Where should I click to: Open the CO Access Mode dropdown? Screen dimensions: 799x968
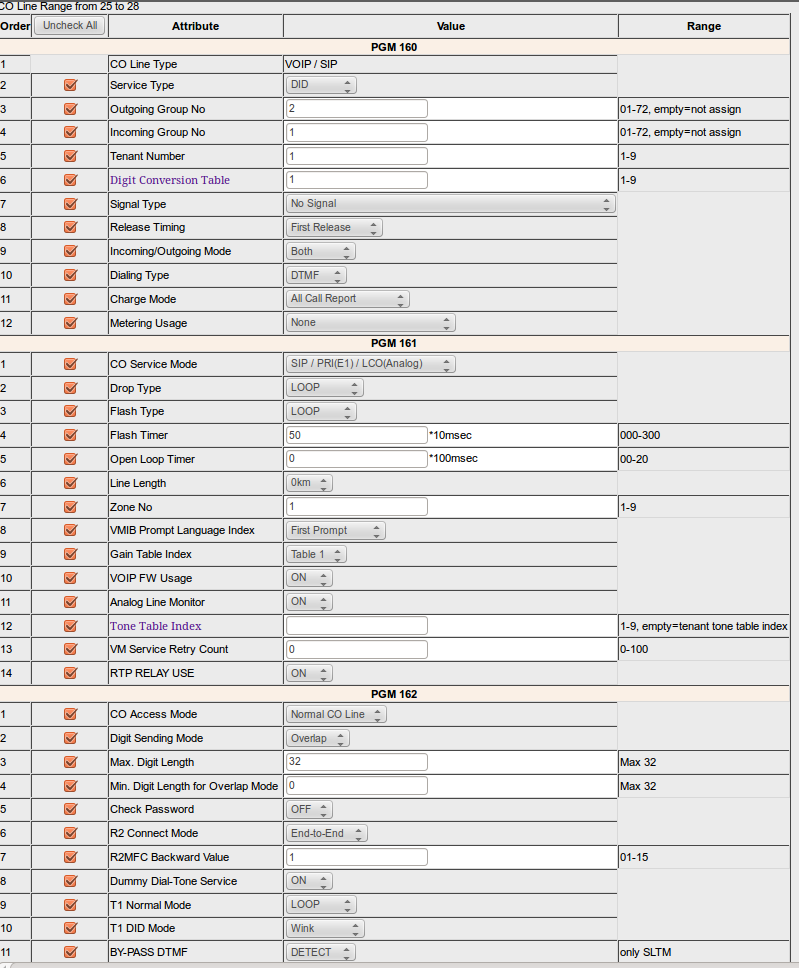tap(336, 714)
